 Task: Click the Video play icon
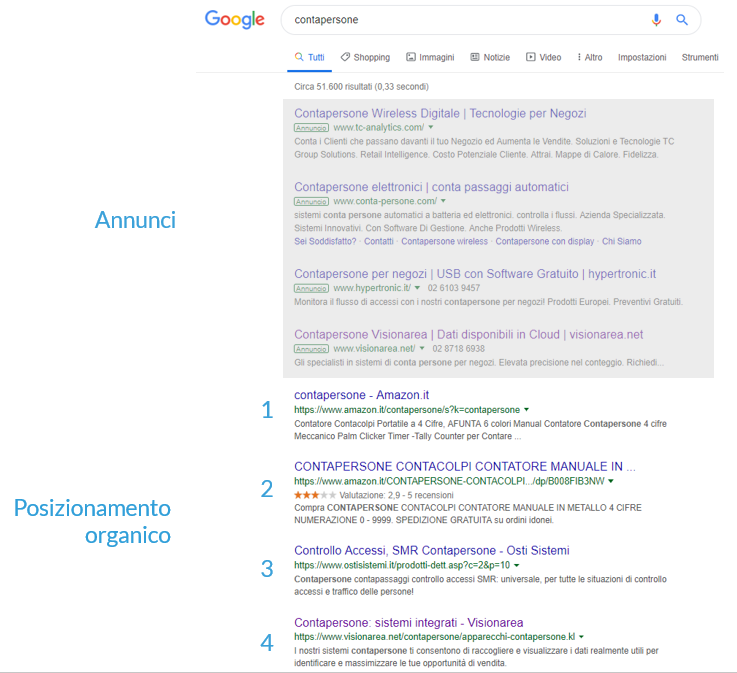click(x=531, y=57)
